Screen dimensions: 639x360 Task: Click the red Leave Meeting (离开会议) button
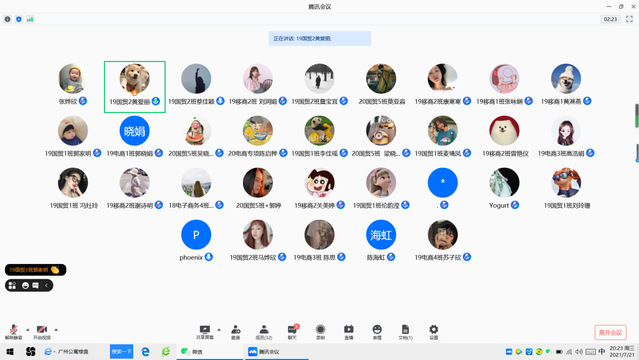610,332
